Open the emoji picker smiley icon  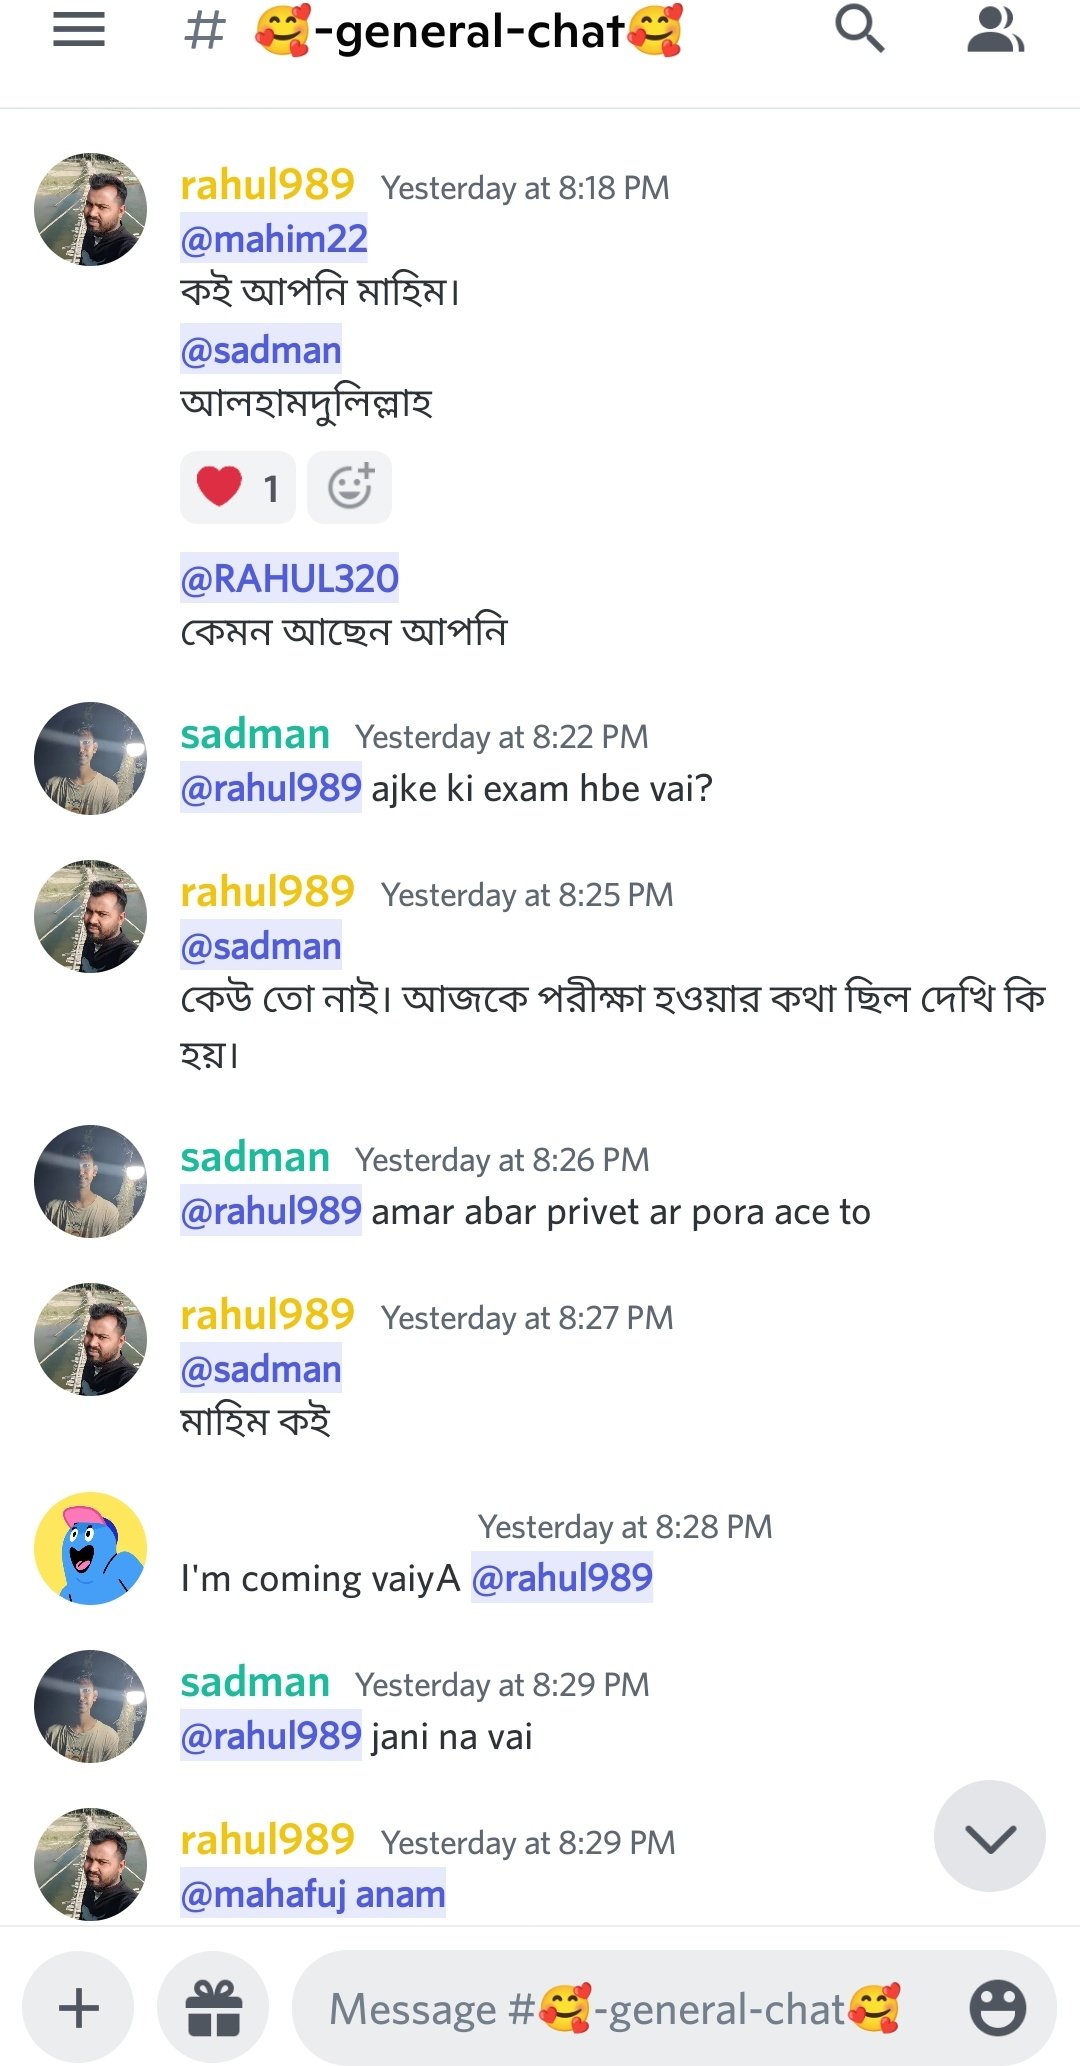pos(997,2008)
